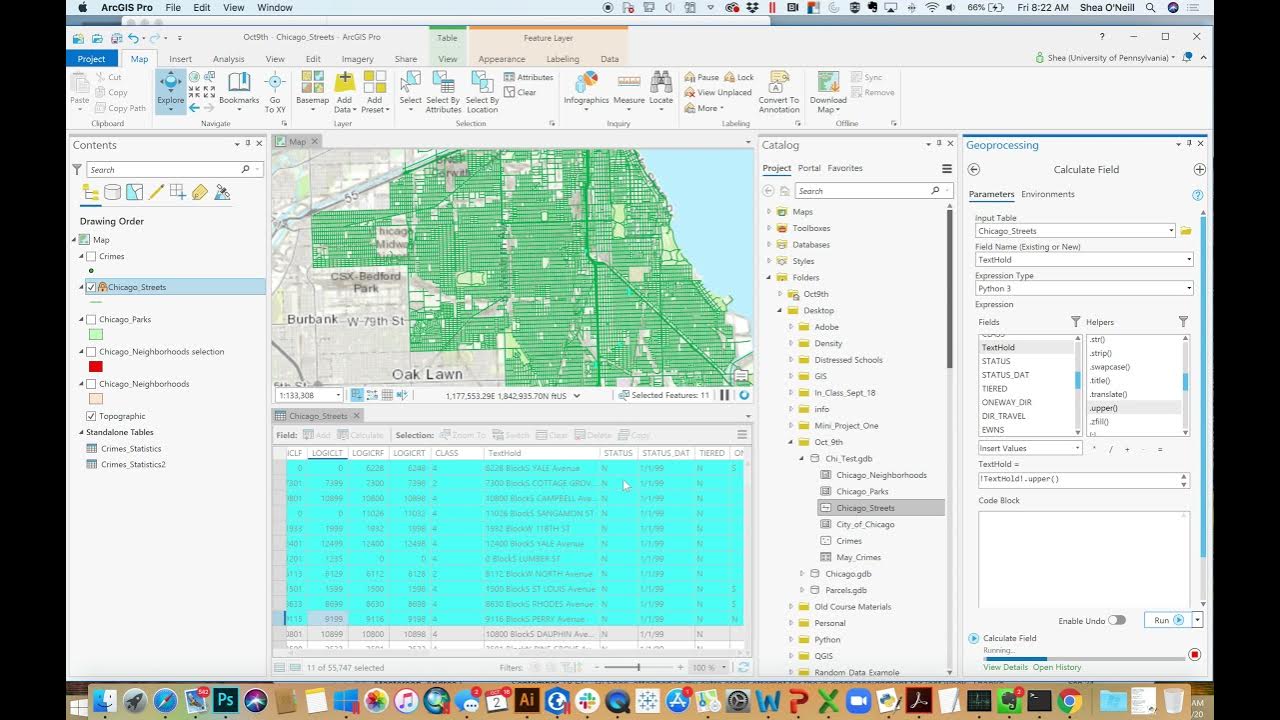Open the attribute table options menu

pyautogui.click(x=742, y=435)
